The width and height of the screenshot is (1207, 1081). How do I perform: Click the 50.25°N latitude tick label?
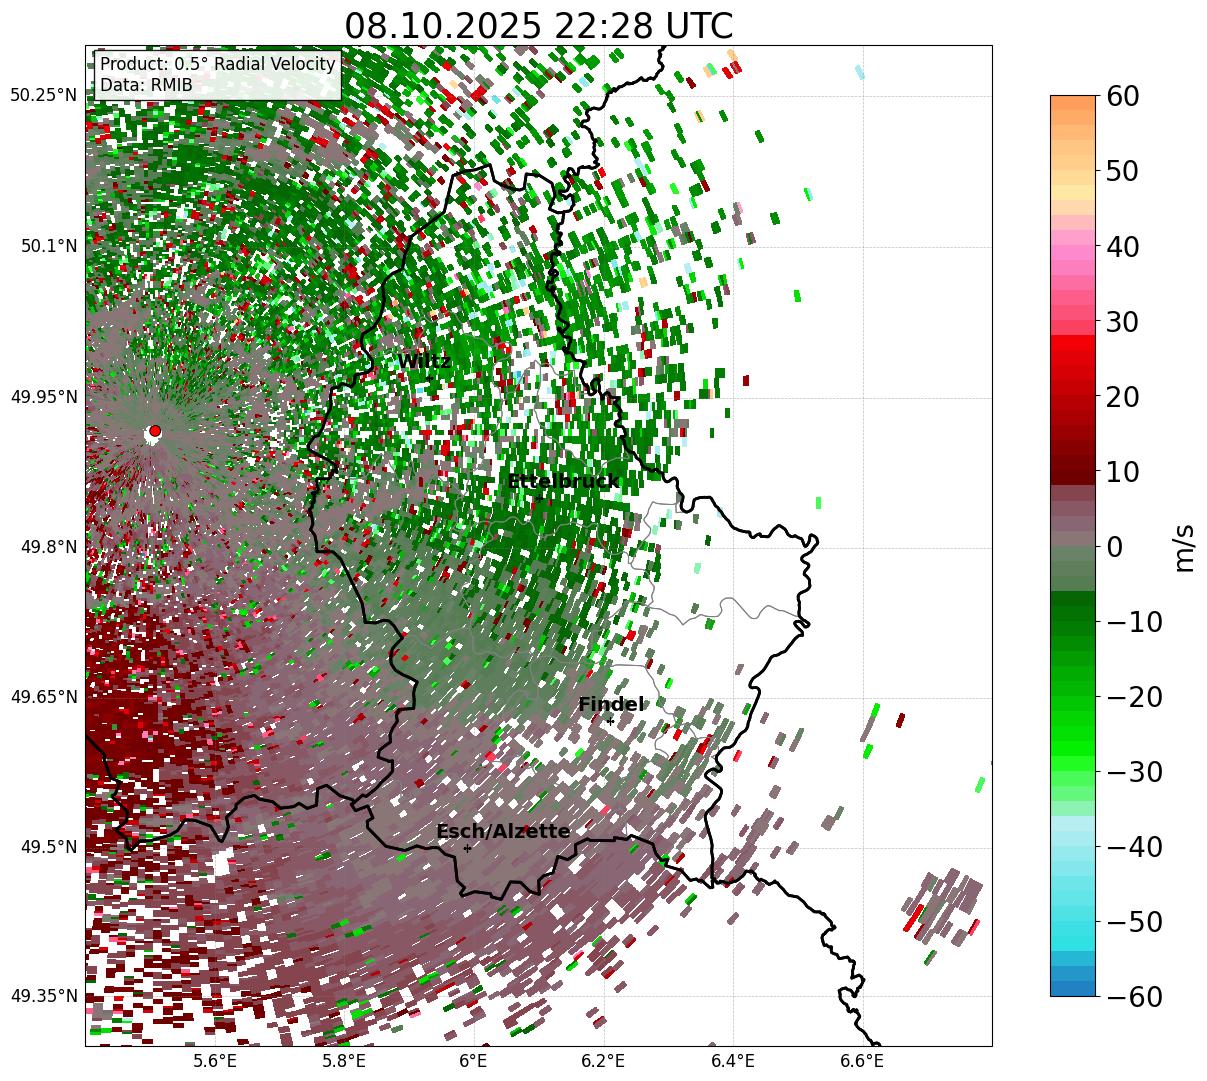click(43, 96)
